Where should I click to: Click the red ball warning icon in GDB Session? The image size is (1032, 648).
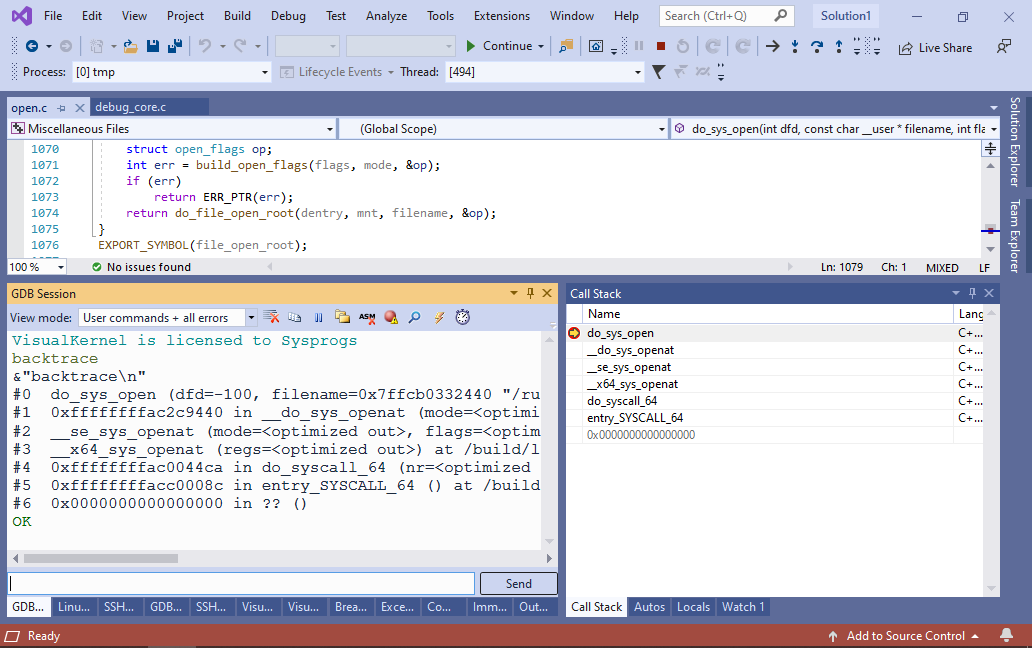tap(391, 317)
